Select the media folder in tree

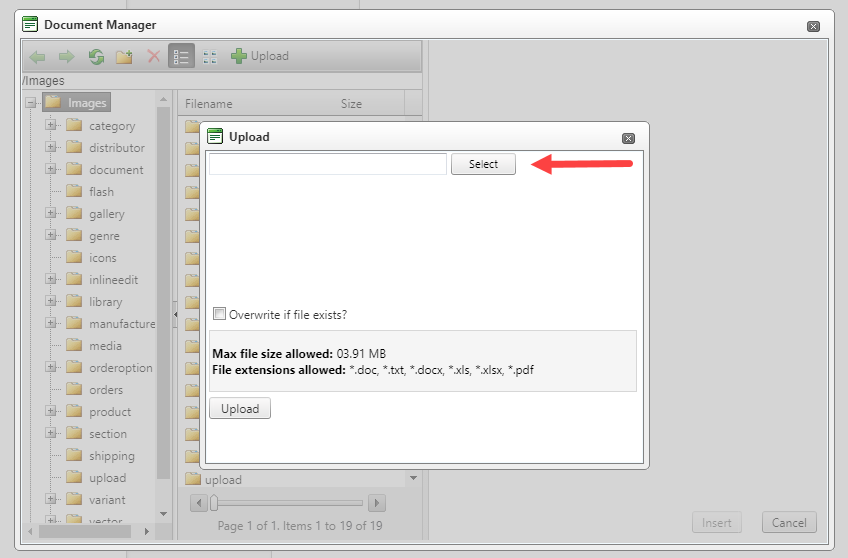pos(94,346)
